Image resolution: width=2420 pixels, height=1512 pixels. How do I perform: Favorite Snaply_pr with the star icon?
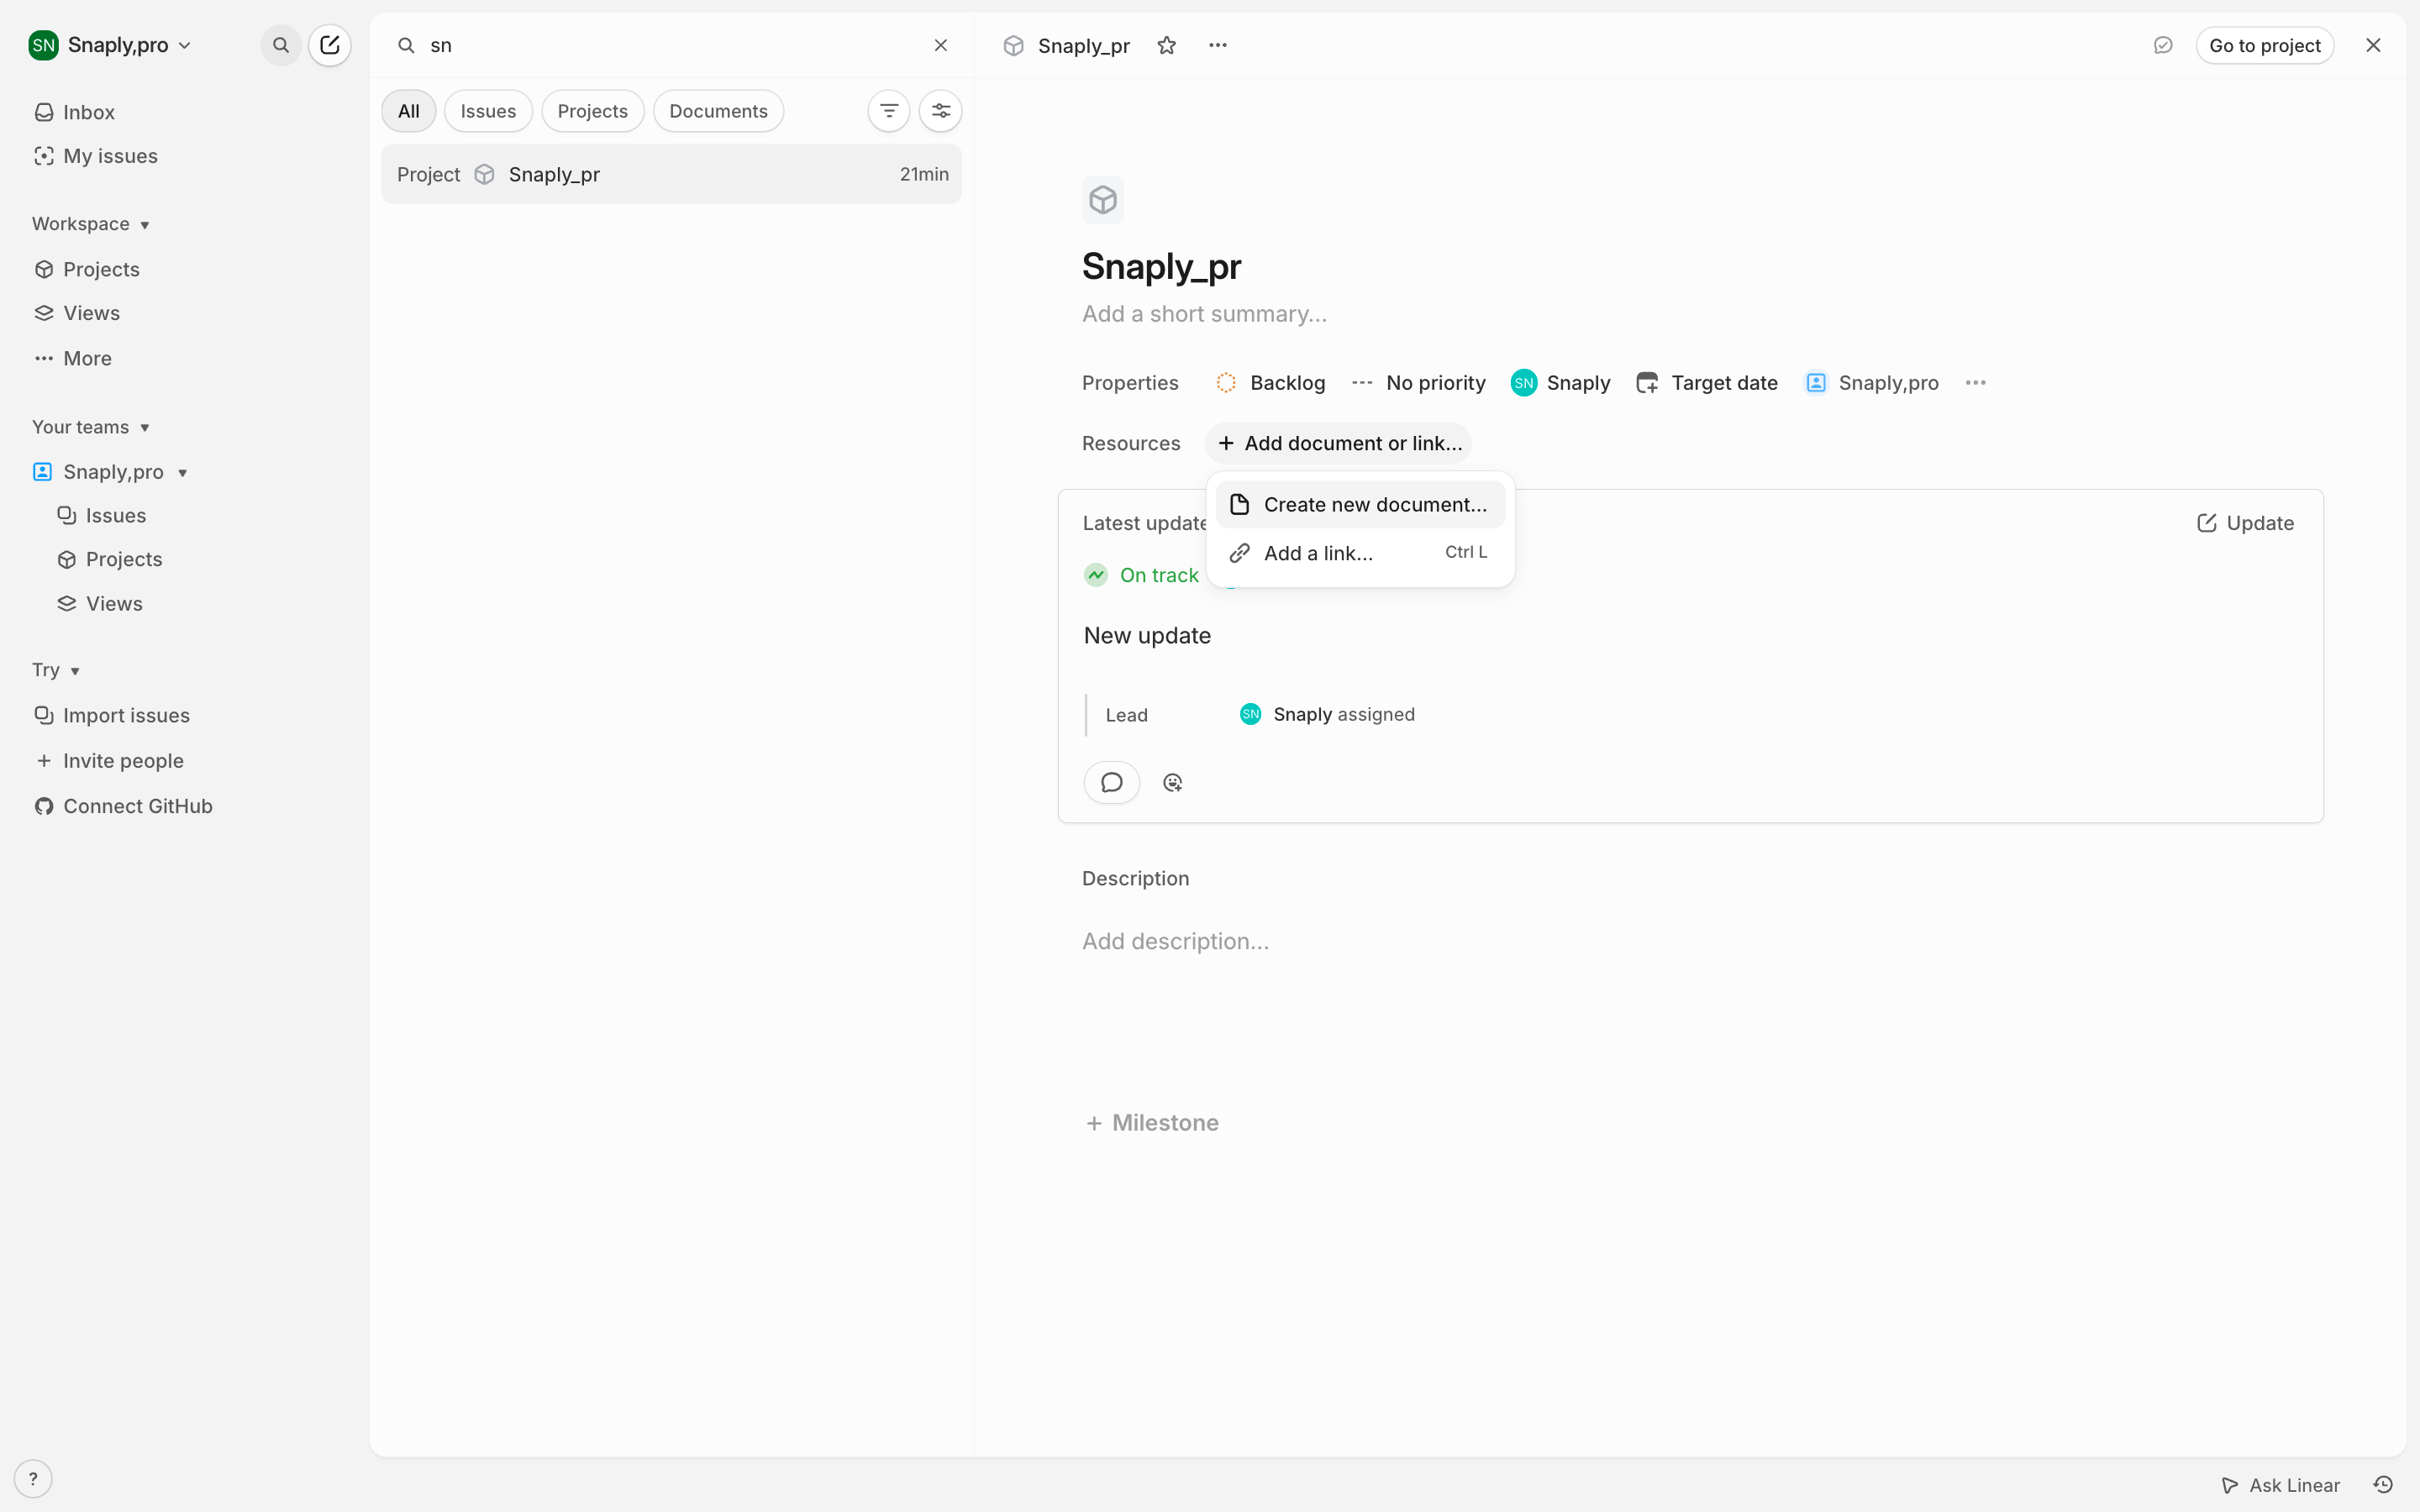(x=1166, y=45)
